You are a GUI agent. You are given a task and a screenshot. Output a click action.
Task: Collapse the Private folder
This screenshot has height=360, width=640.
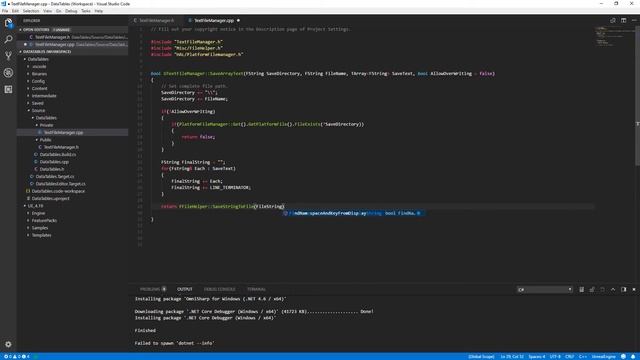tap(37, 125)
